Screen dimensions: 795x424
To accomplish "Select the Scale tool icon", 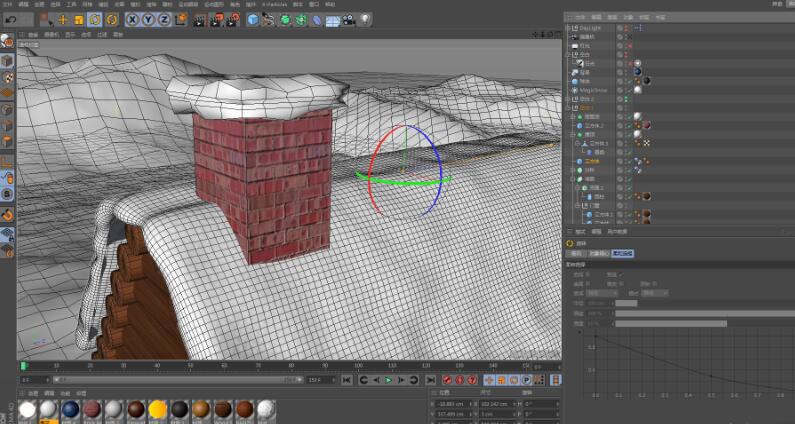I will coord(79,19).
